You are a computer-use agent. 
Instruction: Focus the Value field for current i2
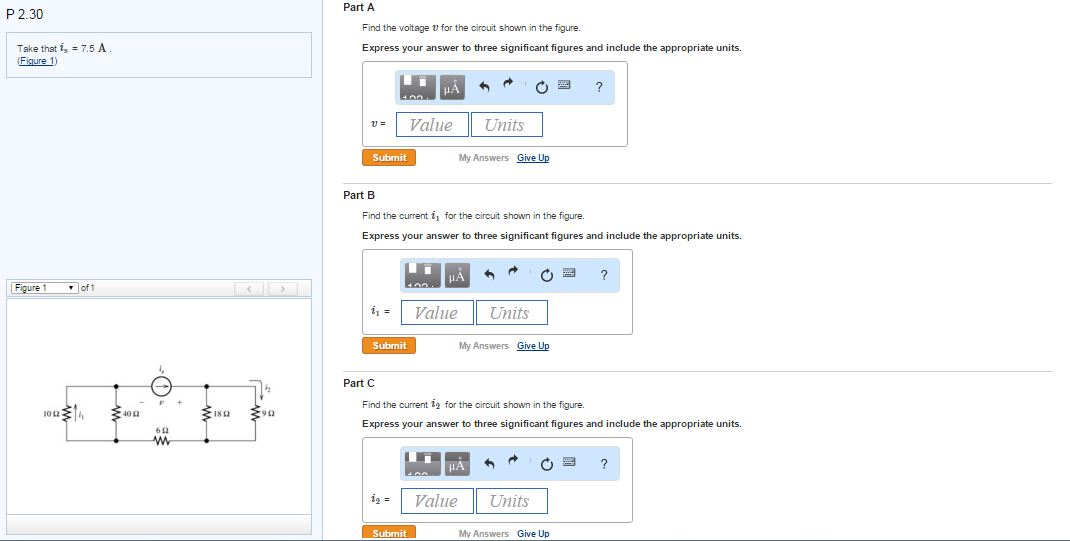coord(437,501)
